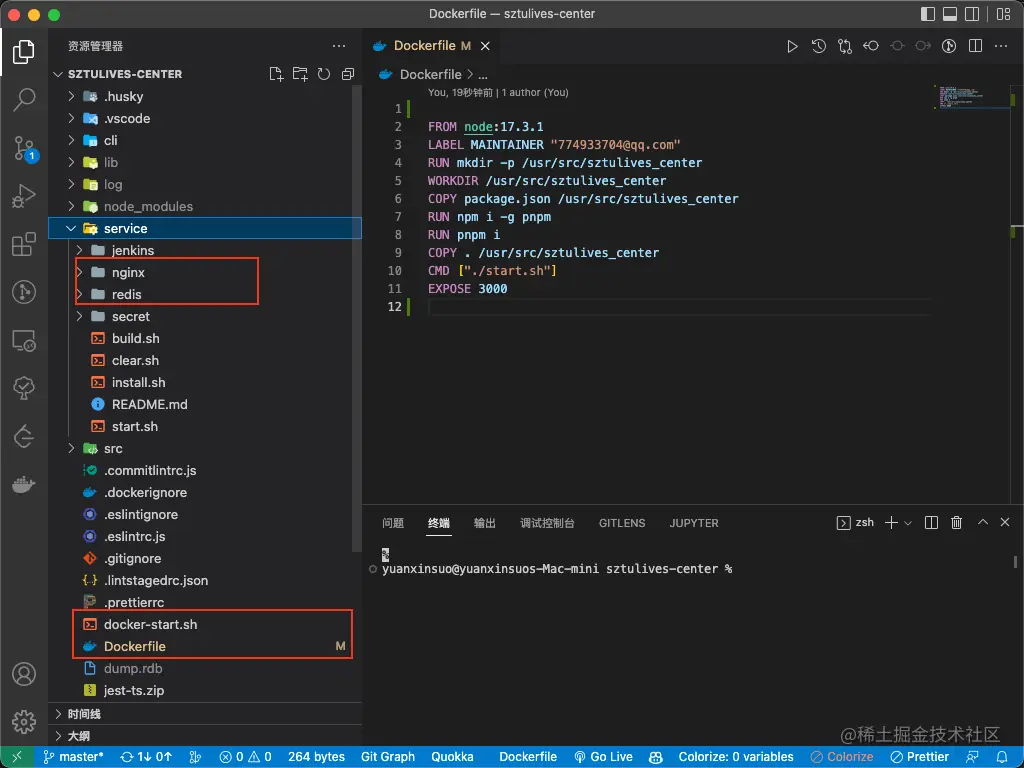
Task: Open Git Graph from status bar
Action: click(x=388, y=757)
